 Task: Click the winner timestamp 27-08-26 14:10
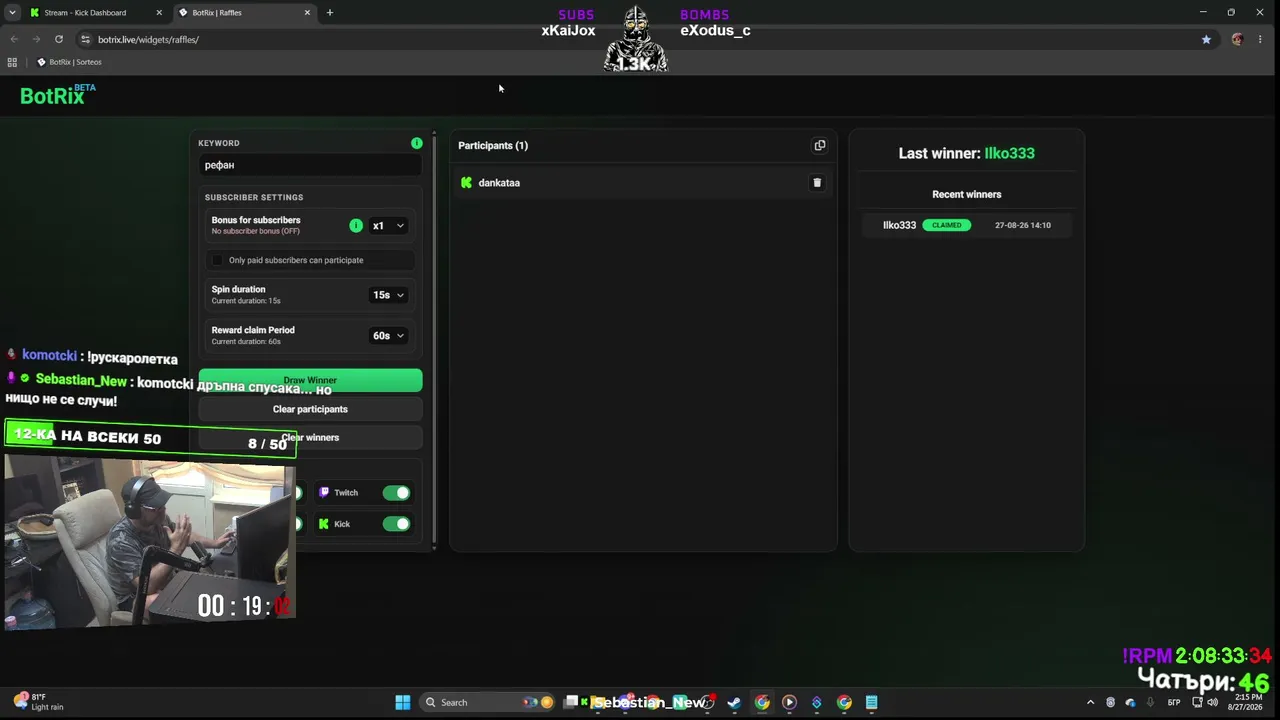1022,225
